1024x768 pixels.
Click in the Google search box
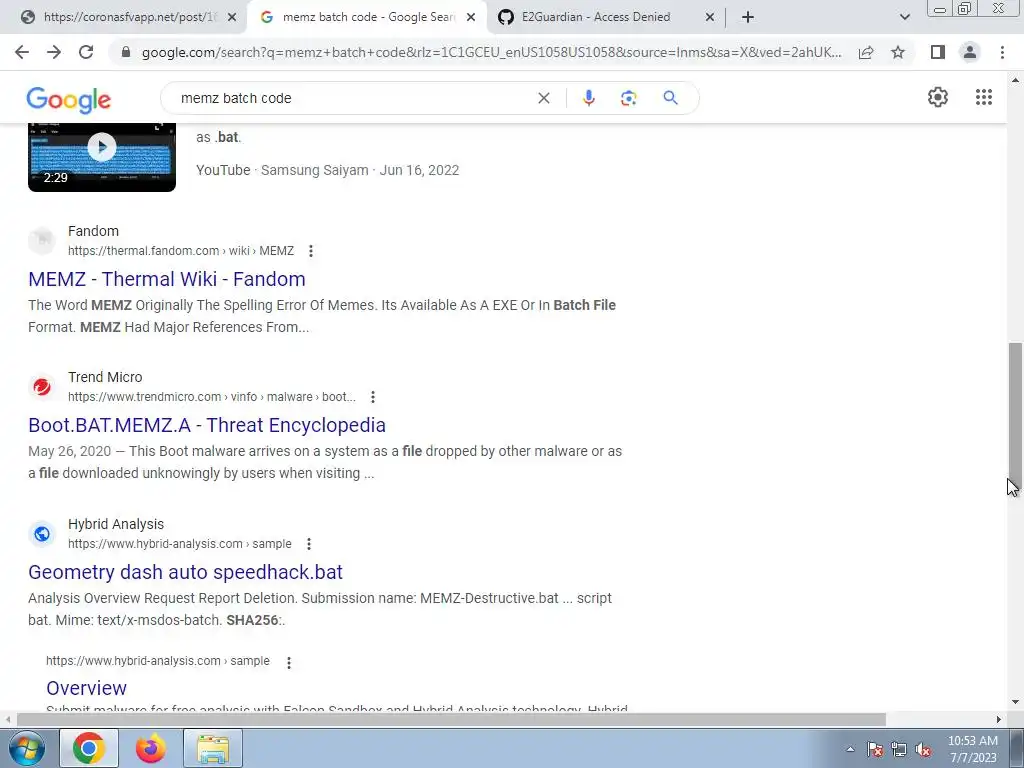[x=353, y=98]
